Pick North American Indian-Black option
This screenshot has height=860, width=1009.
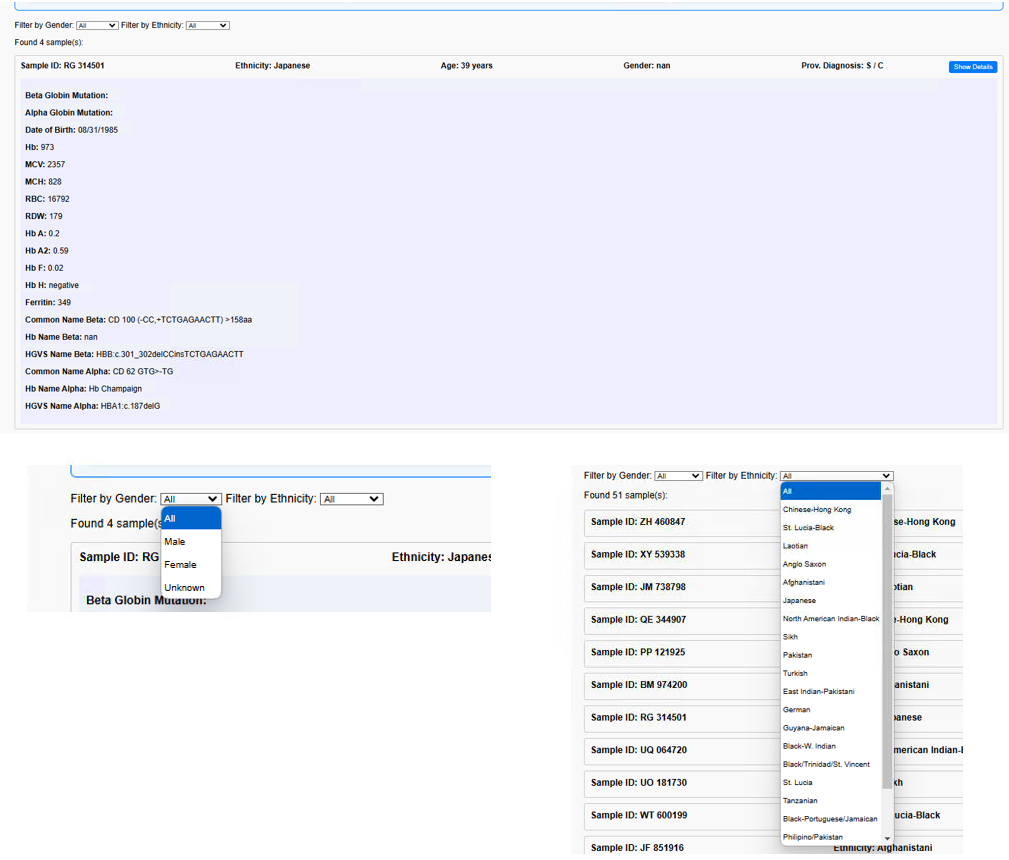830,619
